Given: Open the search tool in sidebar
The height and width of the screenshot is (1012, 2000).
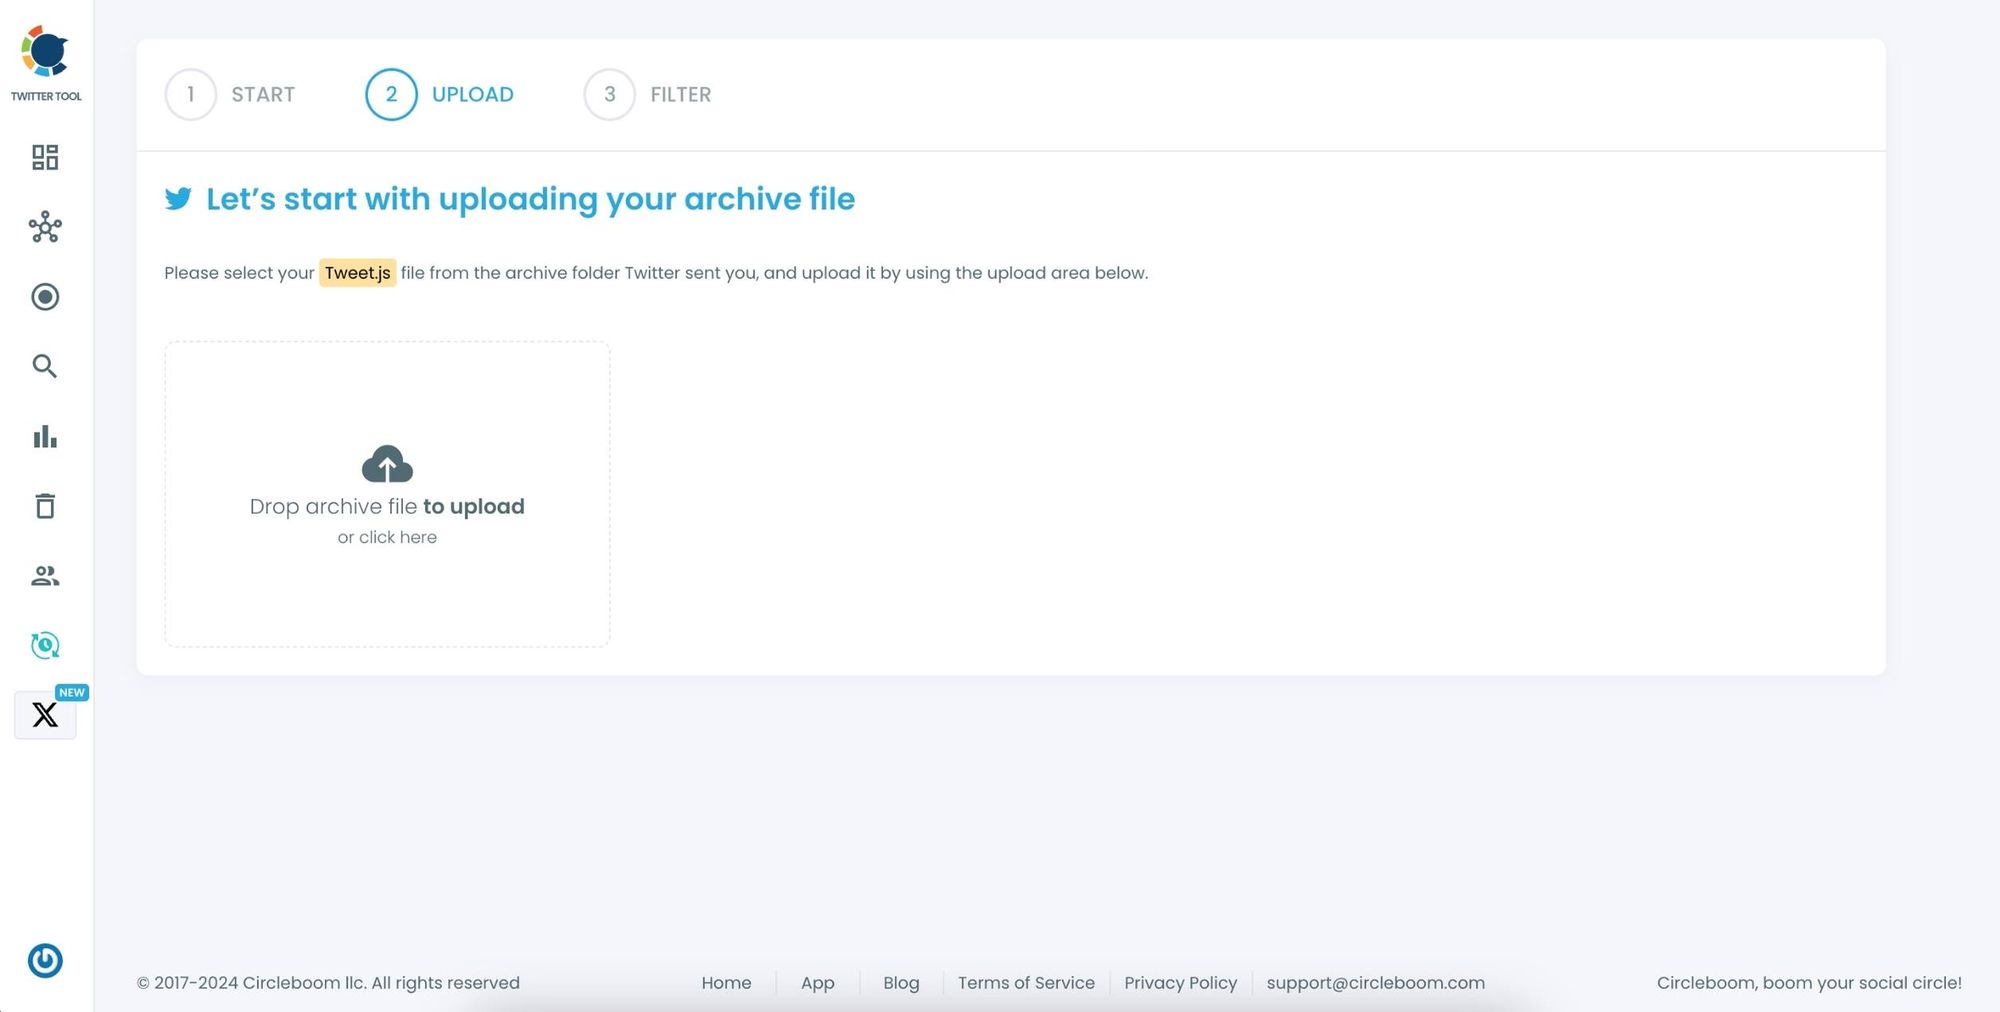Looking at the screenshot, I should (44, 366).
